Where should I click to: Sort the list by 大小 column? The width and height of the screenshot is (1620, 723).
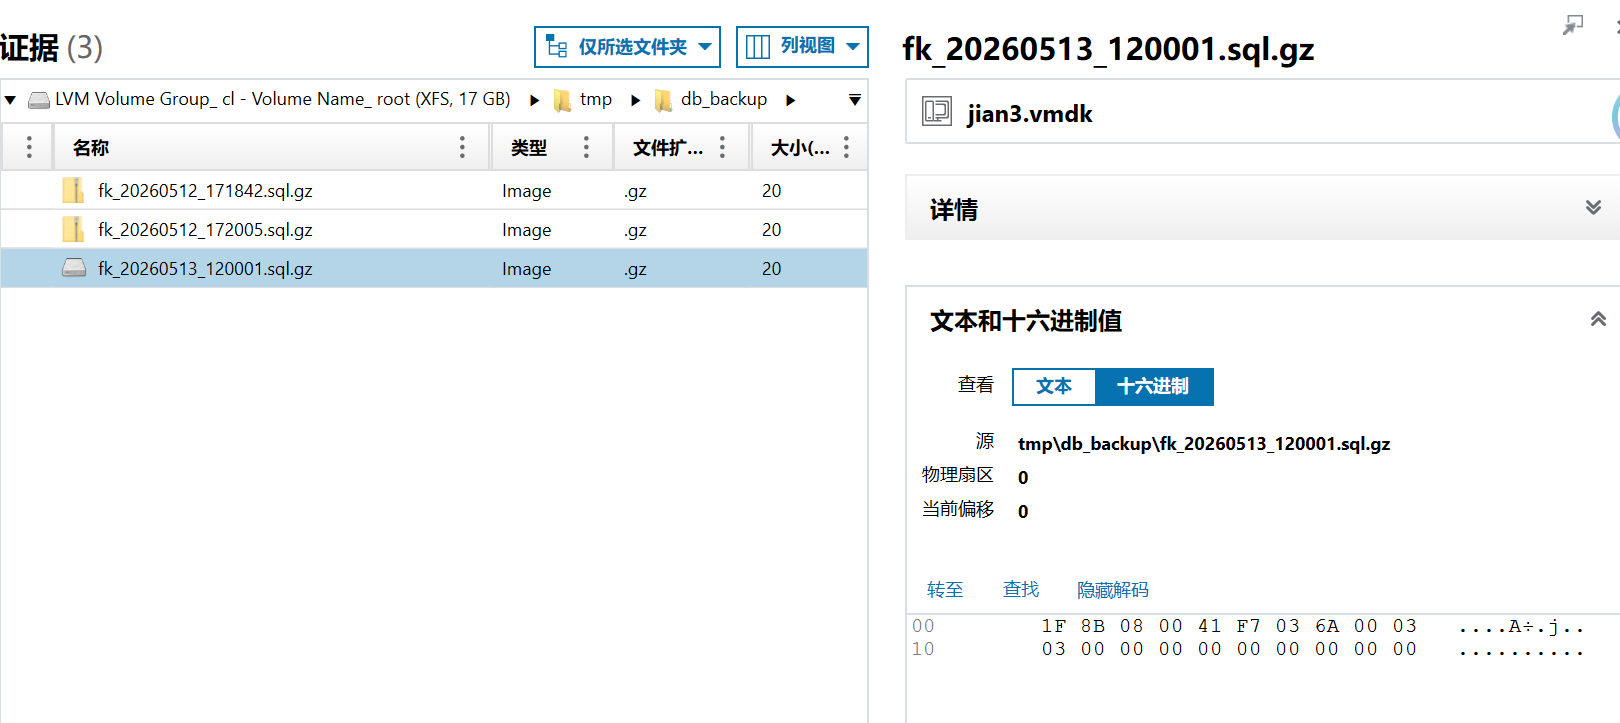(x=800, y=148)
